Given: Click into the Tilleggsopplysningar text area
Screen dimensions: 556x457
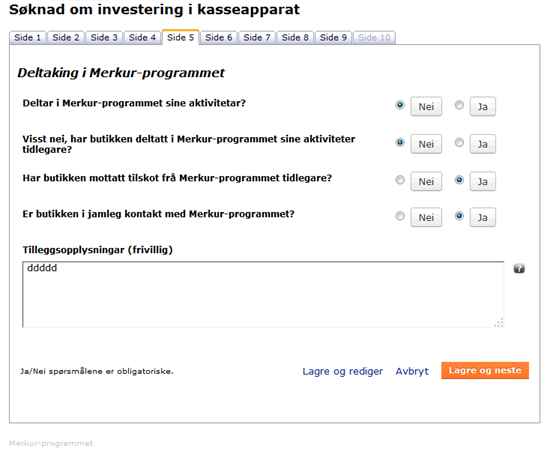Looking at the screenshot, I should pos(263,294).
